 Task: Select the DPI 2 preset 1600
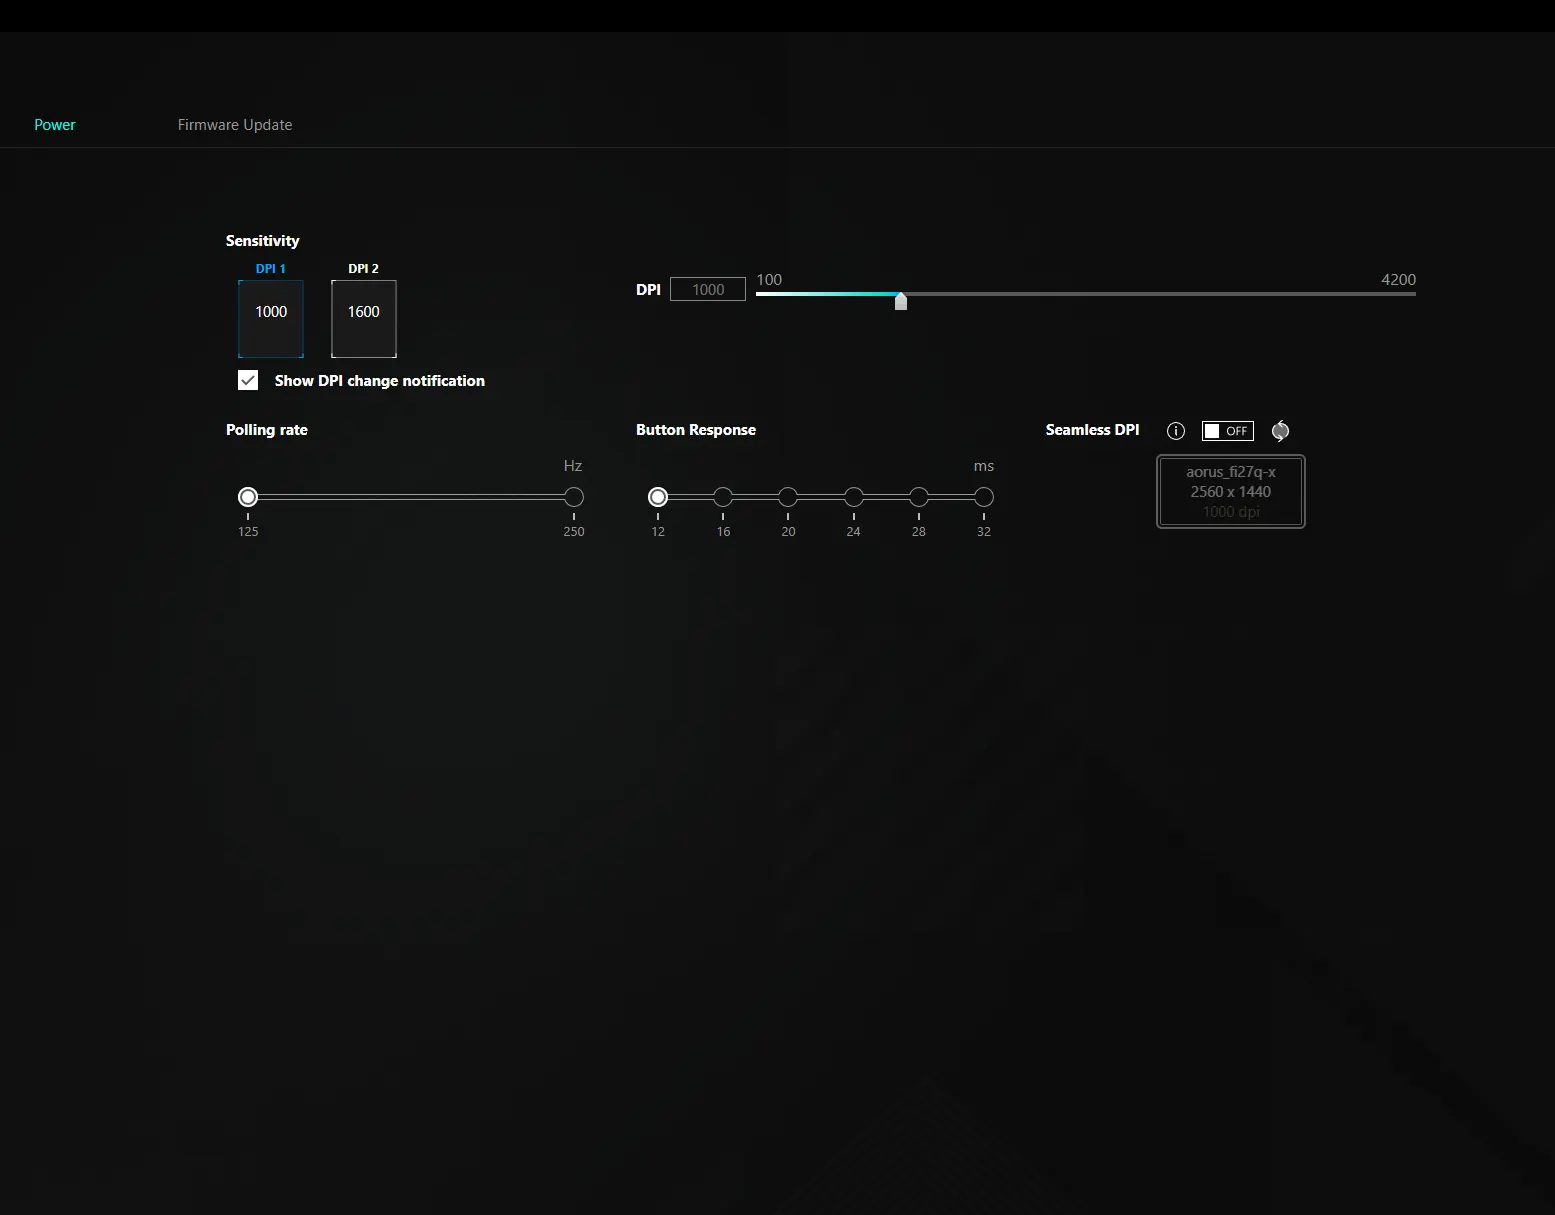point(364,318)
